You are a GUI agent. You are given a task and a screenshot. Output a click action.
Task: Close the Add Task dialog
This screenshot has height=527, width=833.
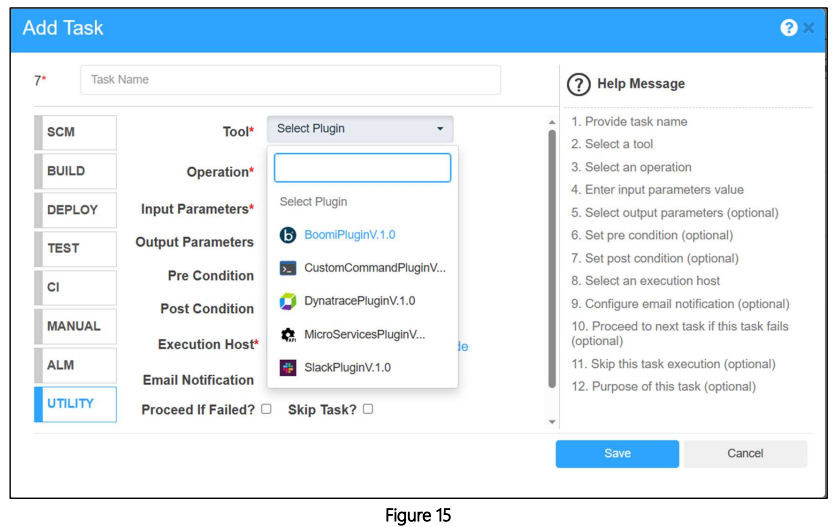(809, 28)
